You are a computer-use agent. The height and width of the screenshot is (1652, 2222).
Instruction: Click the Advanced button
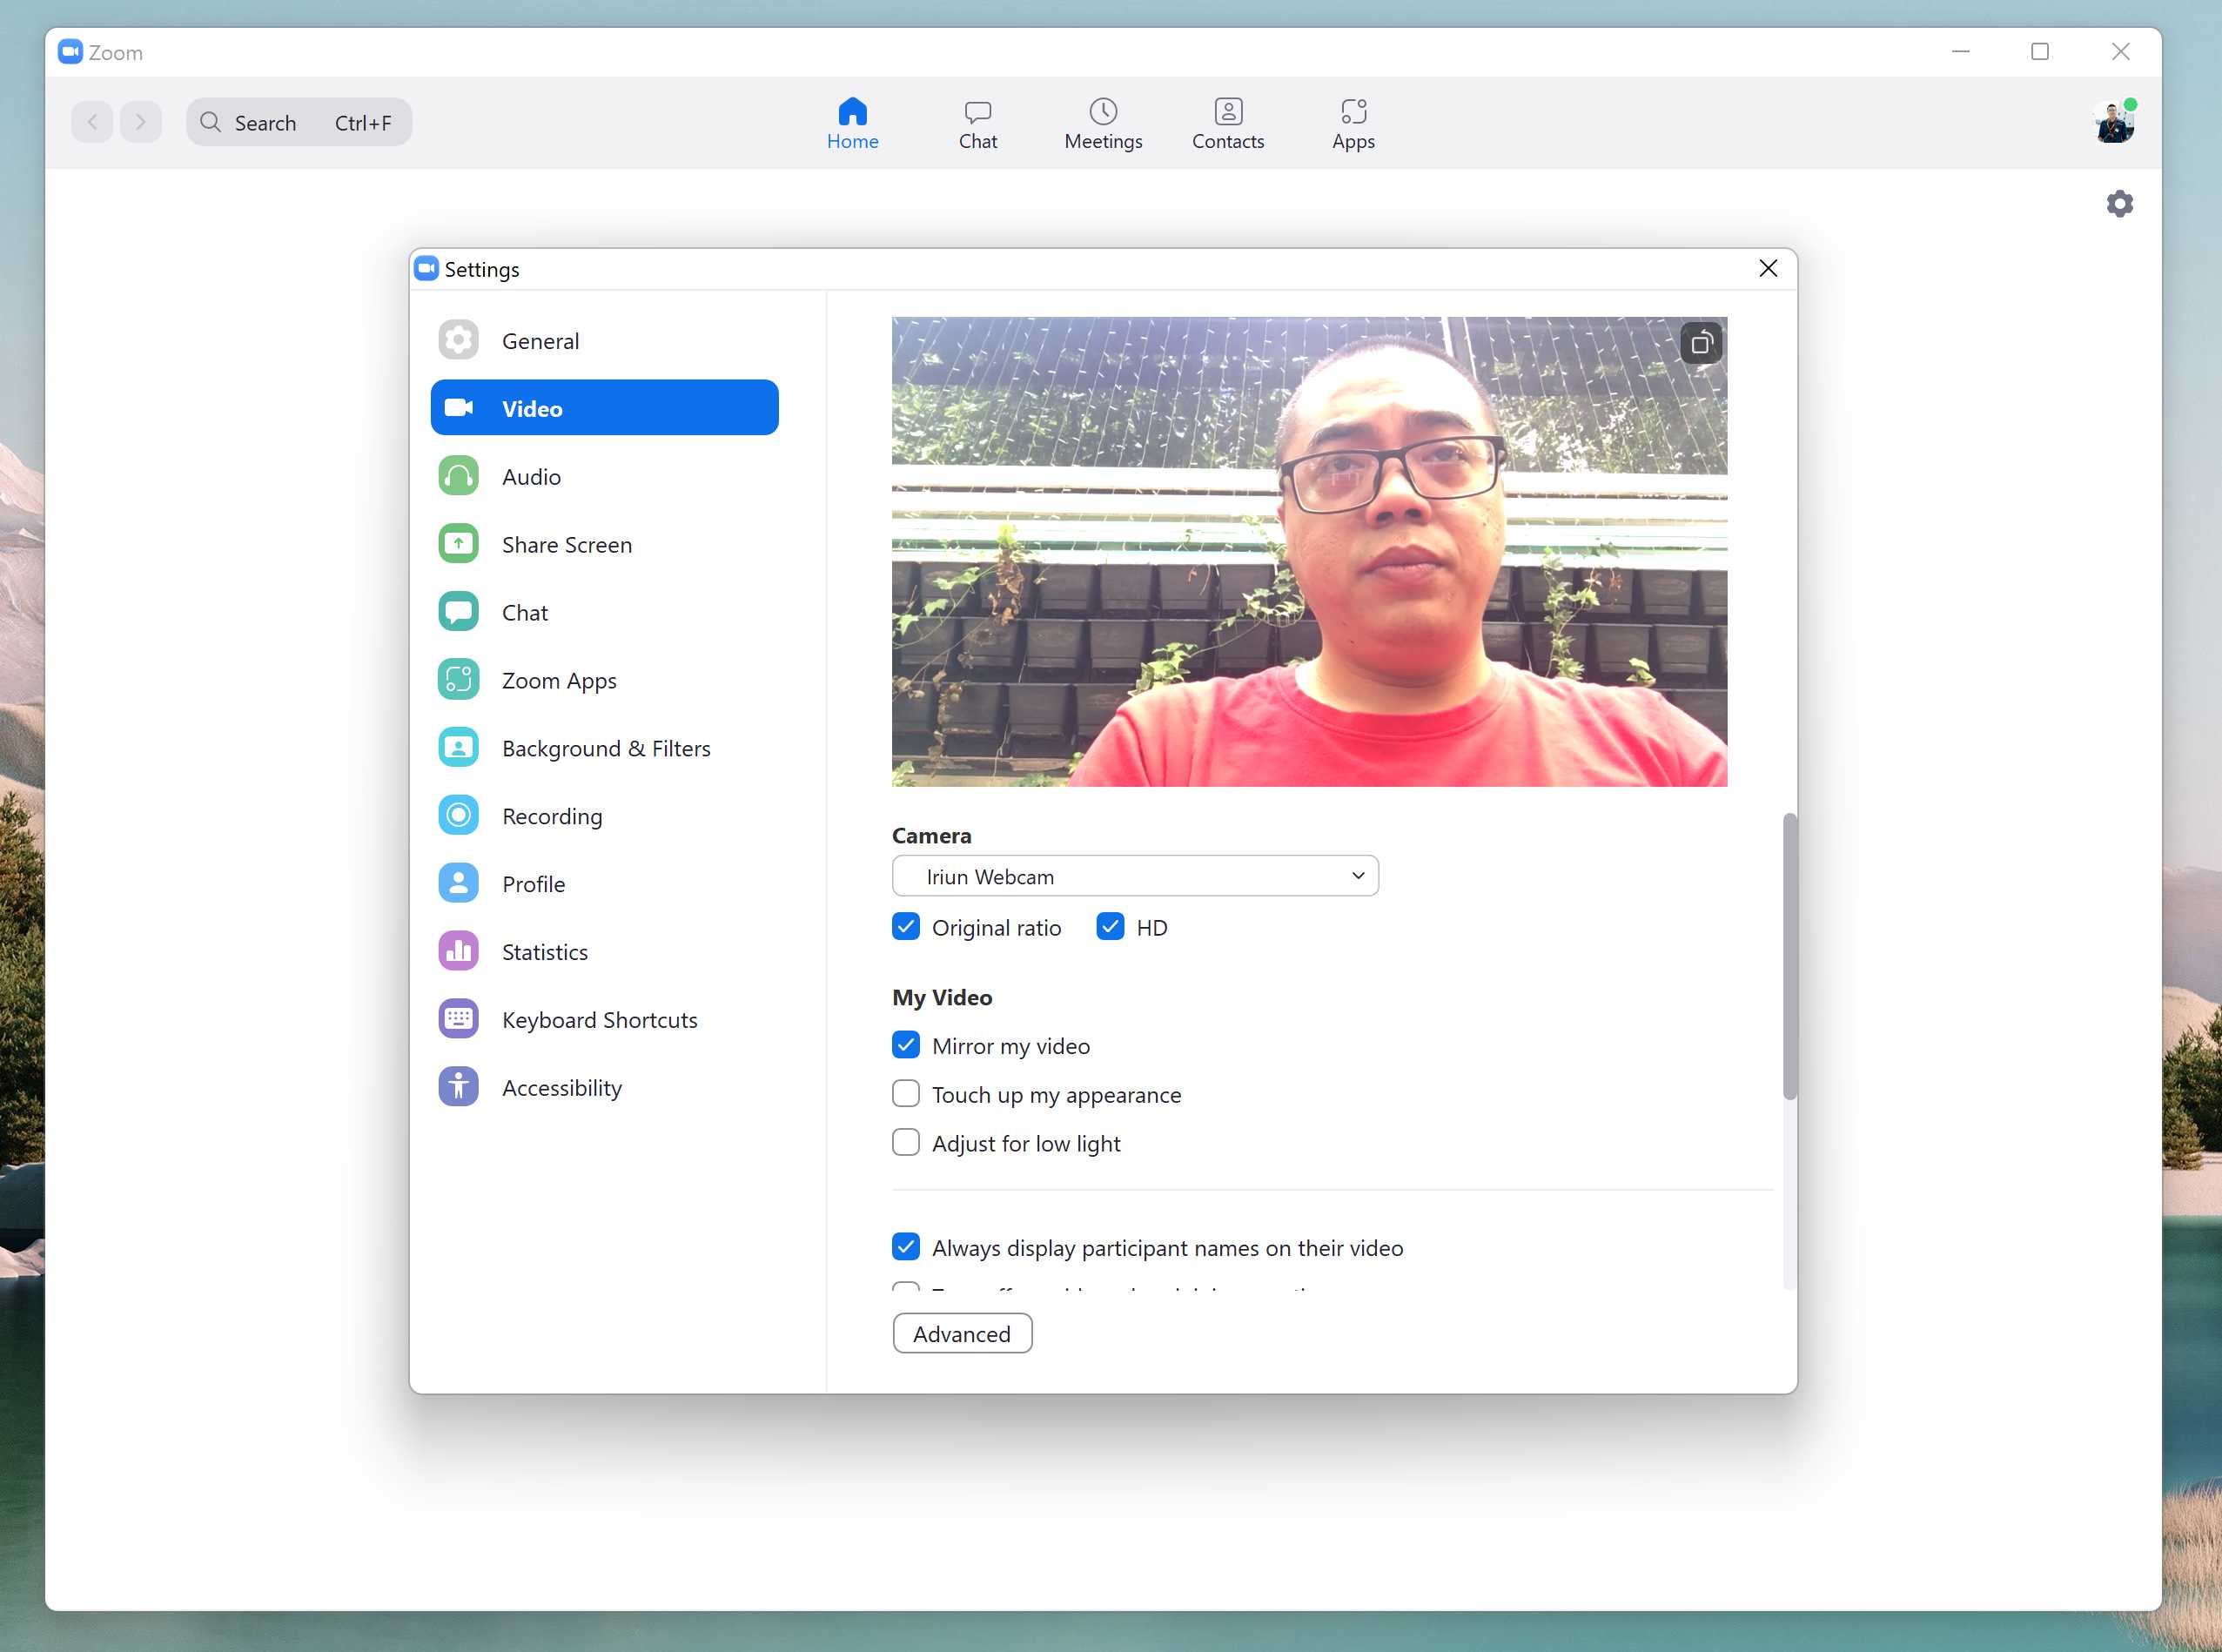(x=962, y=1334)
